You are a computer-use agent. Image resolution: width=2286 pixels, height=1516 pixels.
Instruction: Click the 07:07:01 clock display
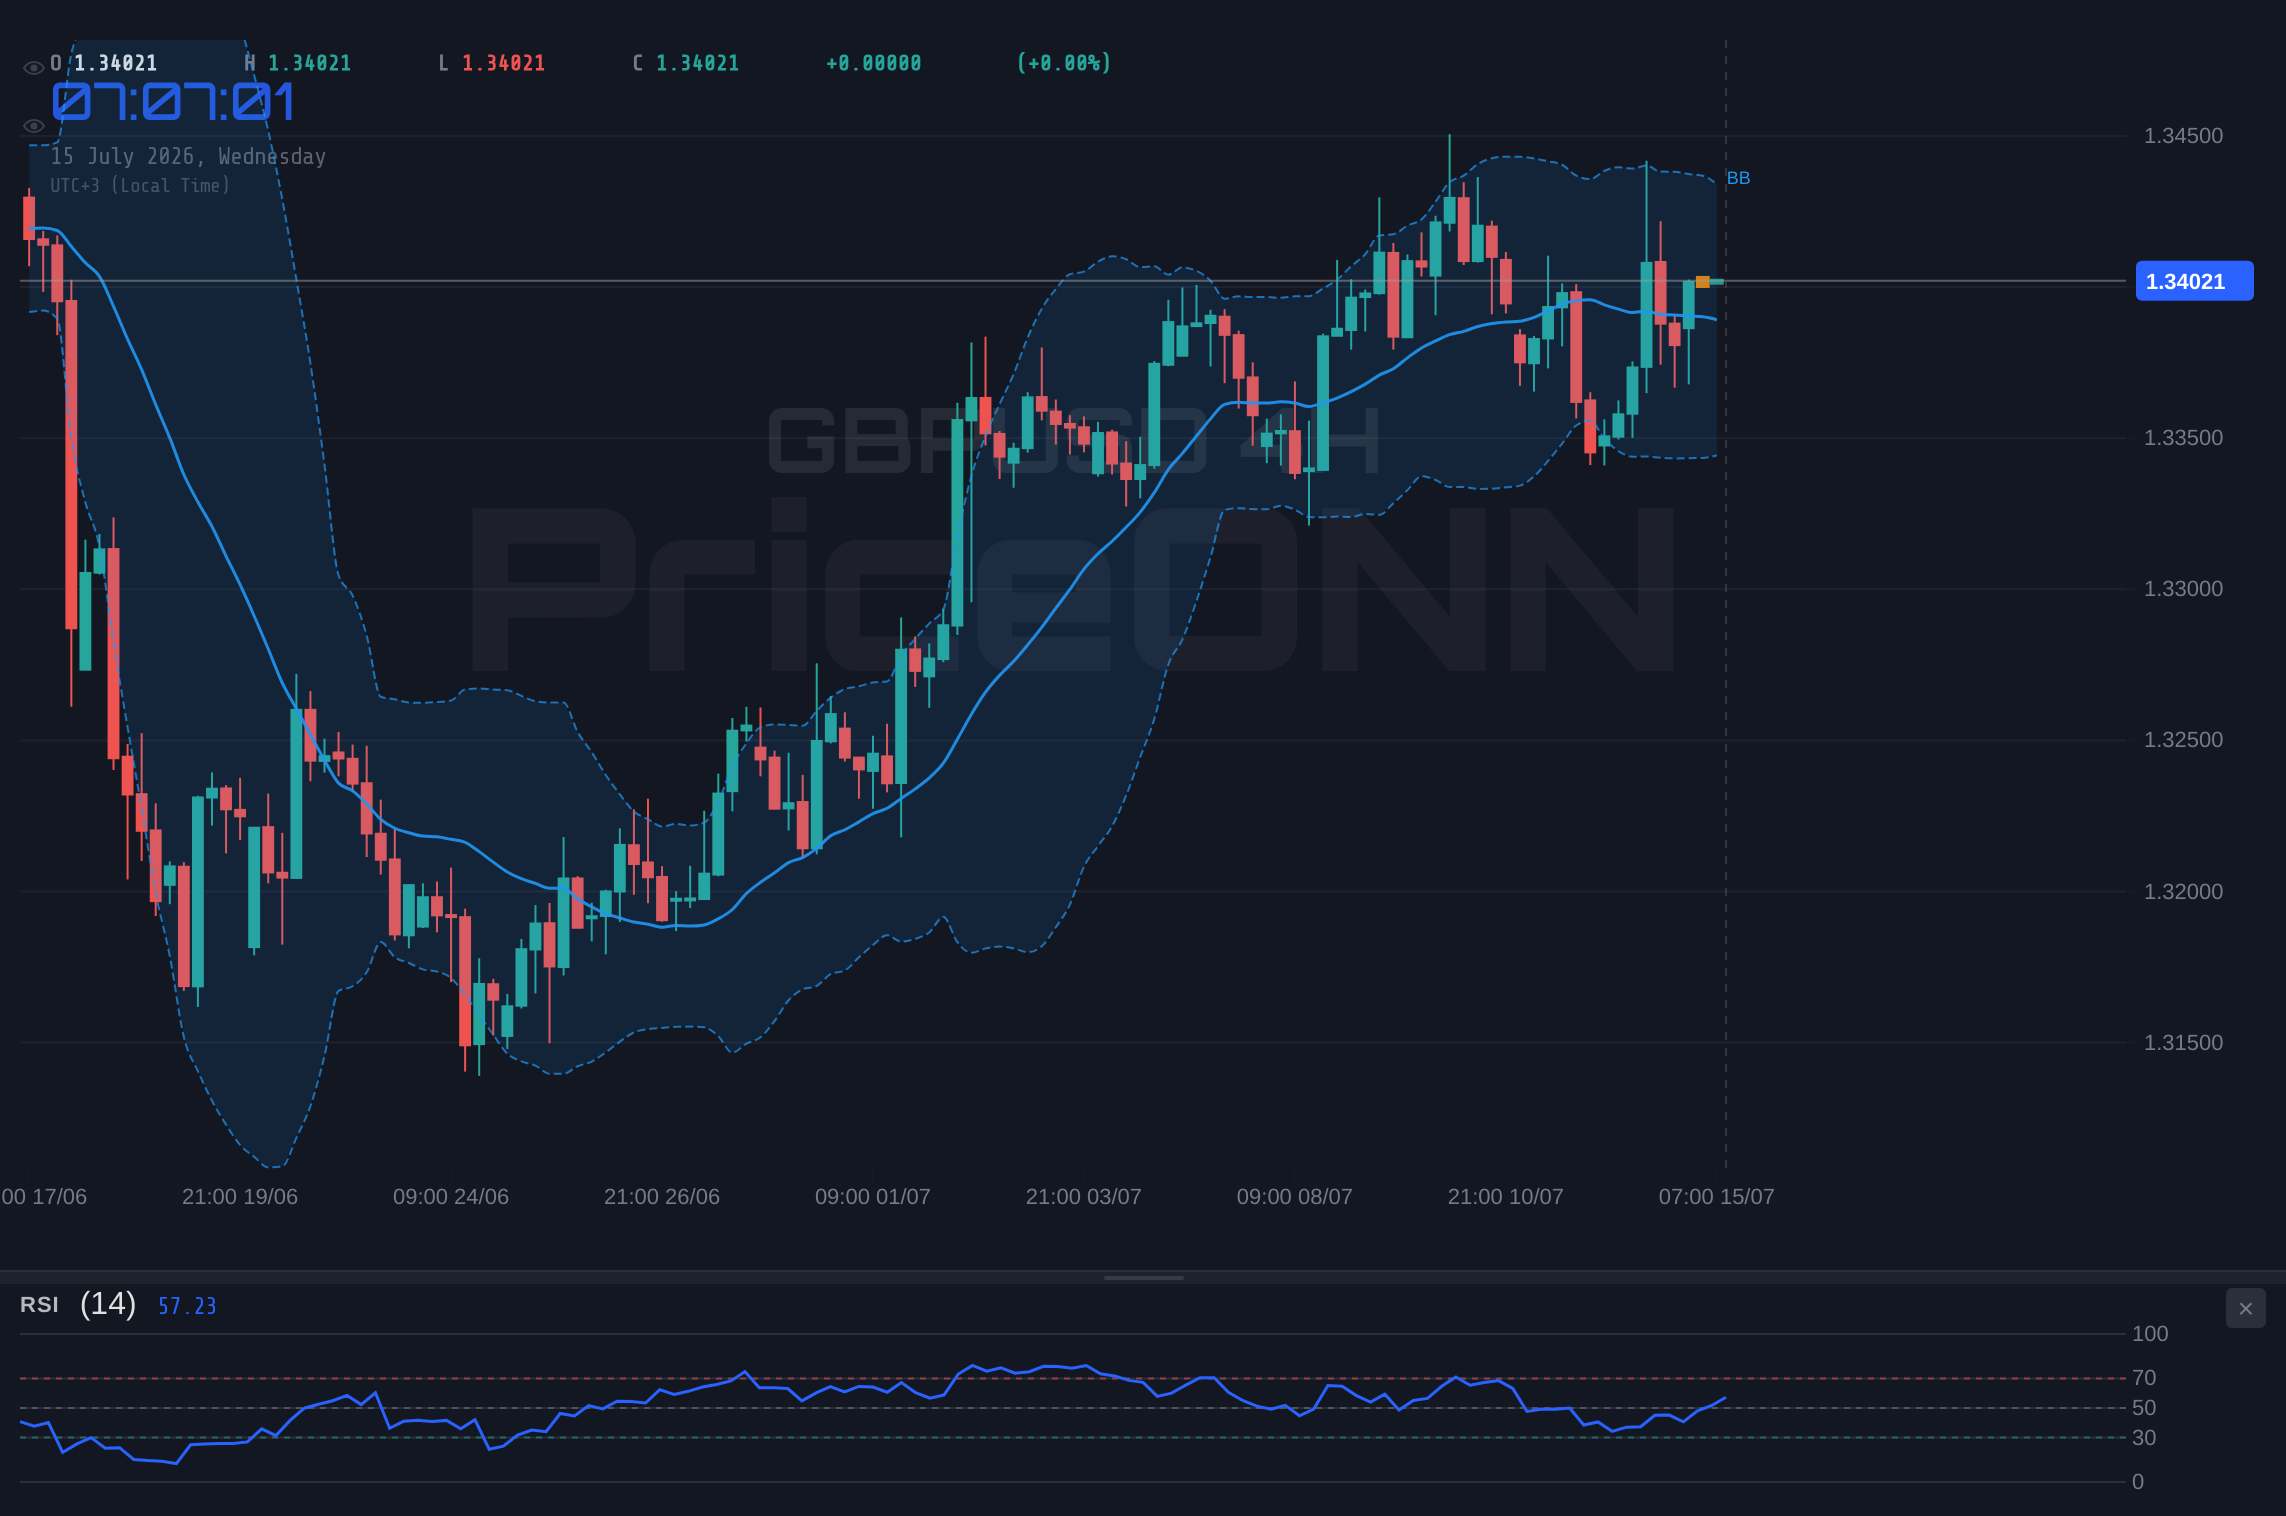tap(174, 102)
